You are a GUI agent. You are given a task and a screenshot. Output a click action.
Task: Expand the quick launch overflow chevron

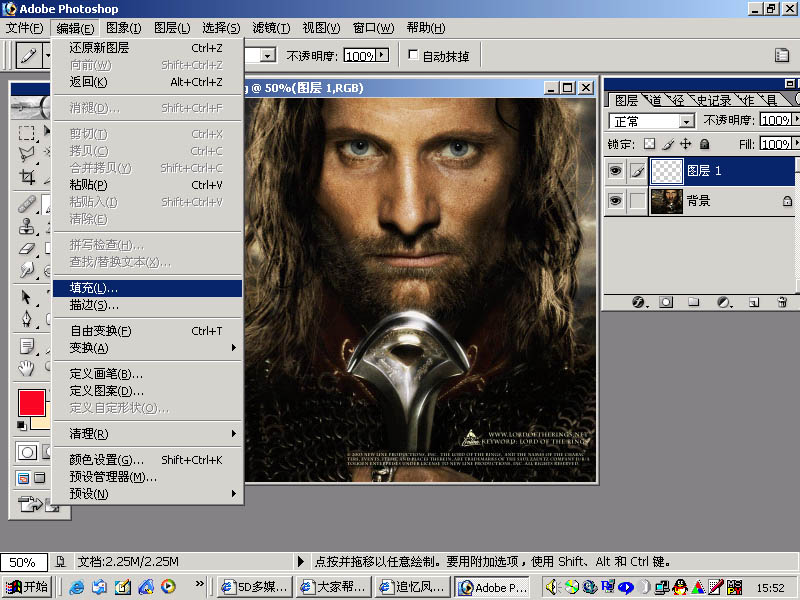point(199,583)
